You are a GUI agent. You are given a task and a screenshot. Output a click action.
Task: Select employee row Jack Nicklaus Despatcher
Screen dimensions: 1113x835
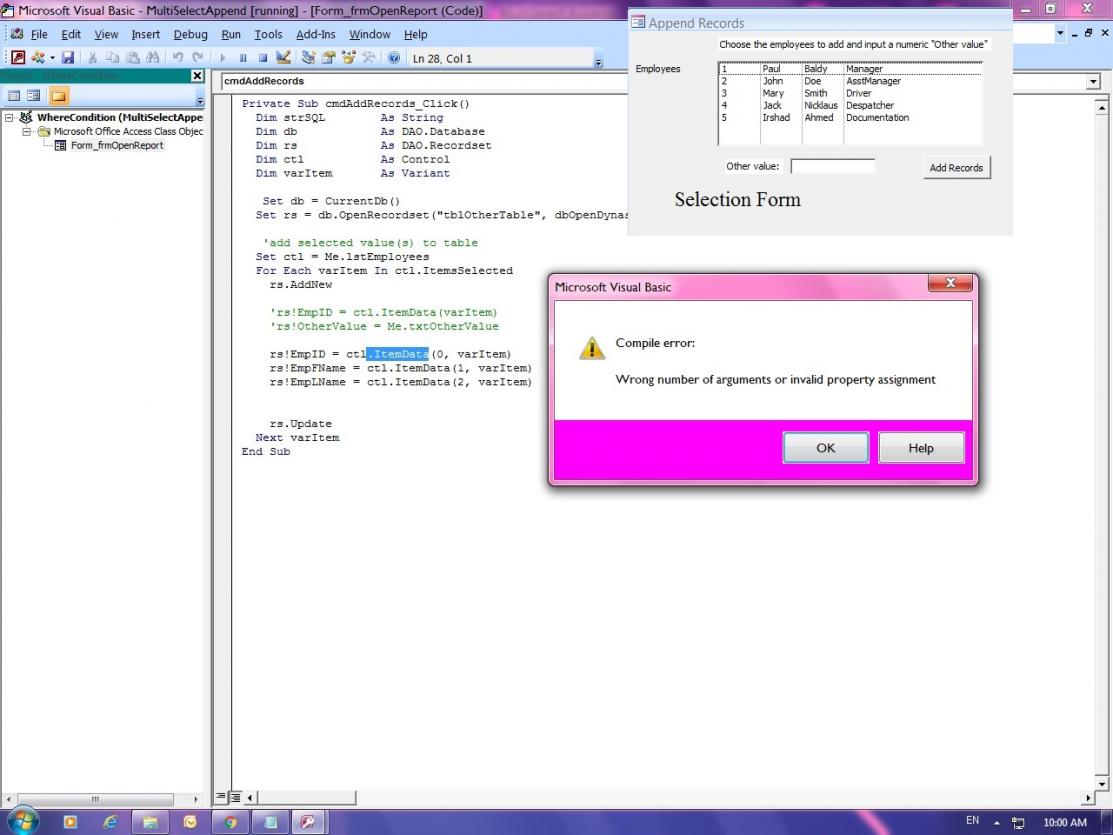coord(850,105)
